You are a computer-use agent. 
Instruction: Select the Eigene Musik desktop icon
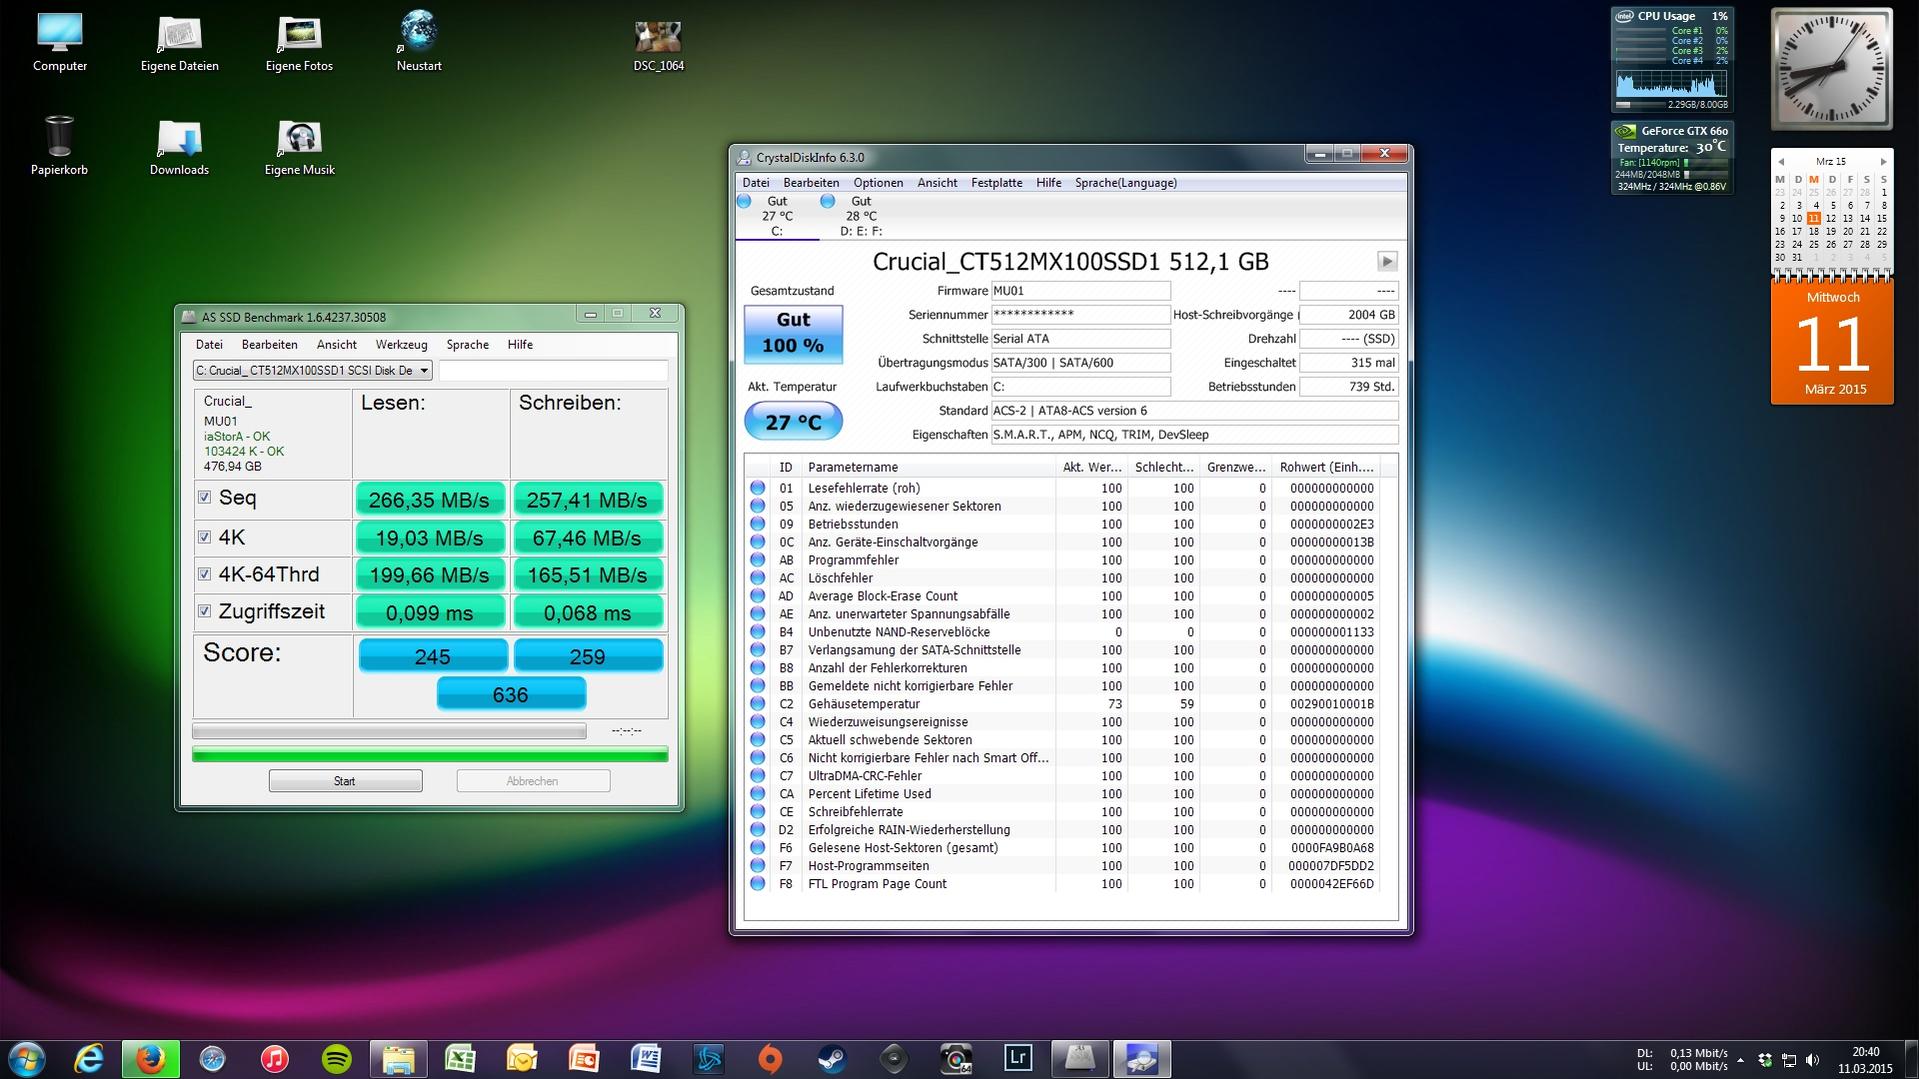click(300, 146)
